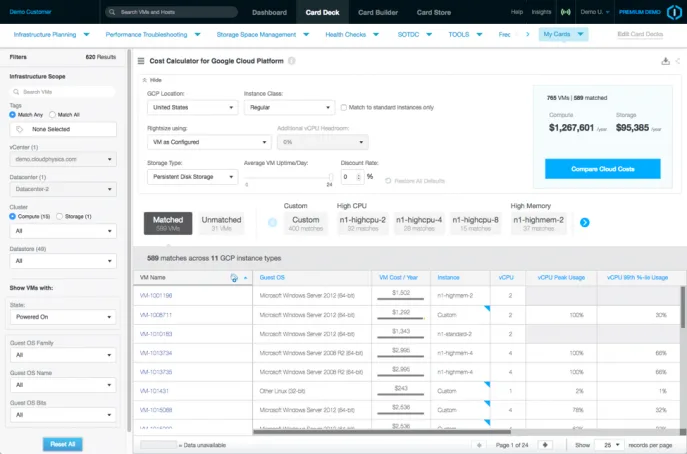Click Restore All Defaults reset icon
Viewport: 687px width, 454px height.
(388, 181)
